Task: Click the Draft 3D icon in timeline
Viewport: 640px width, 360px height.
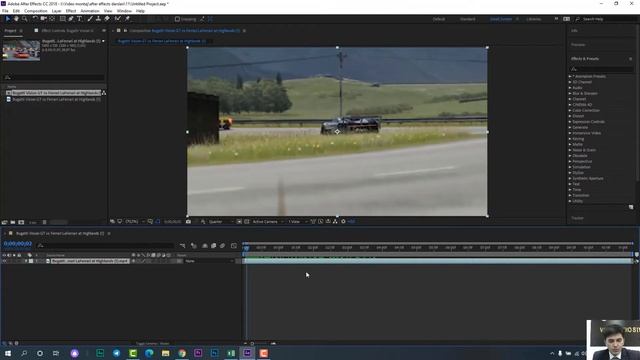Action: click(193, 246)
